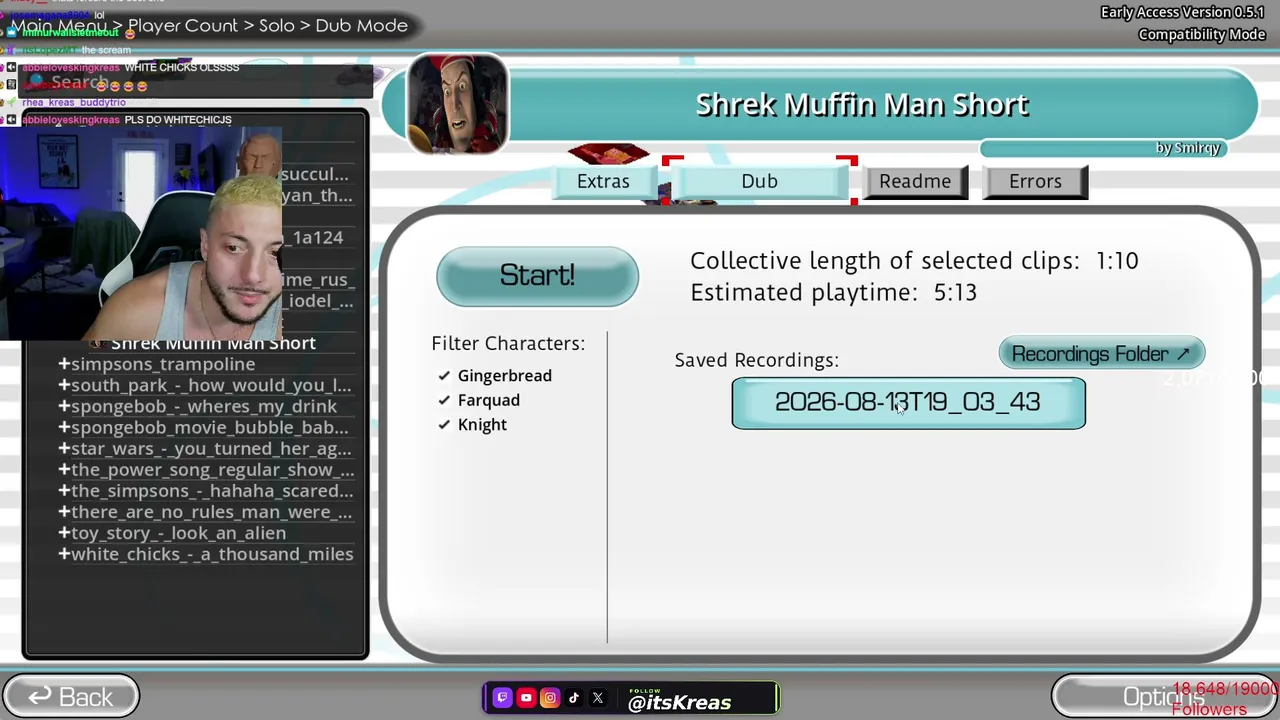This screenshot has width=1280, height=720.
Task: Open the Errors tab
Action: (x=1035, y=181)
